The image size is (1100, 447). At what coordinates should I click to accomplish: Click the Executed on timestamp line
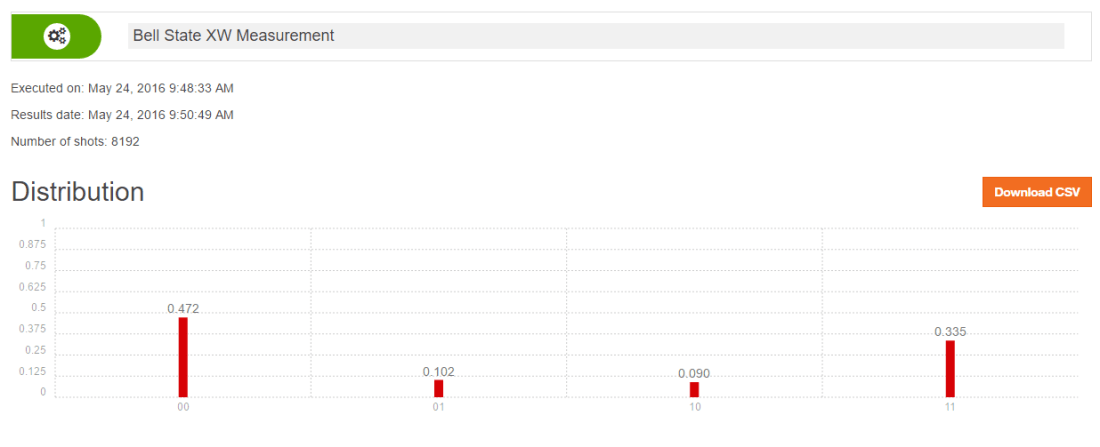(x=122, y=89)
